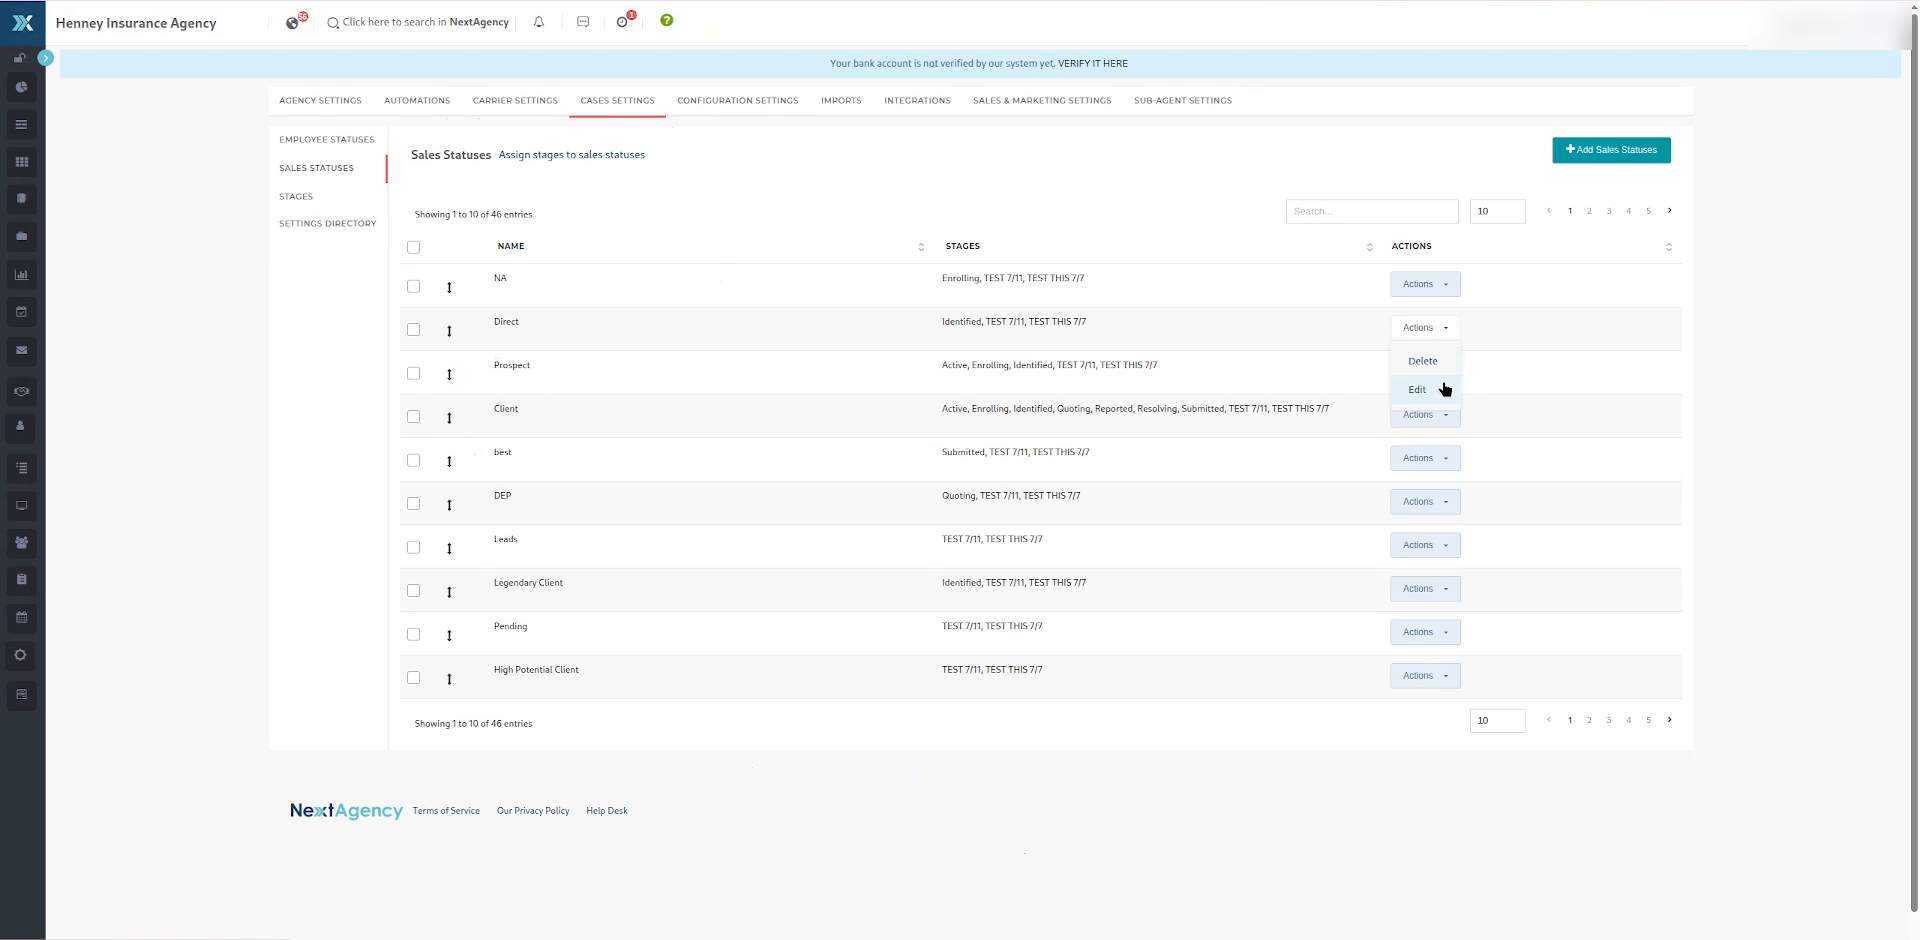Toggle the select-all checkbox in table header

[413, 247]
